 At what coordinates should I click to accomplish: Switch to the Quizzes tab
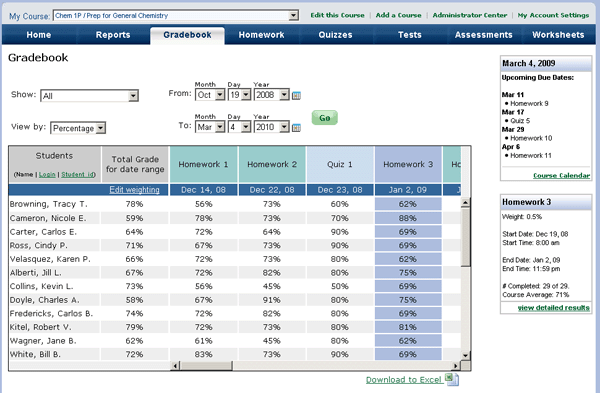335,35
